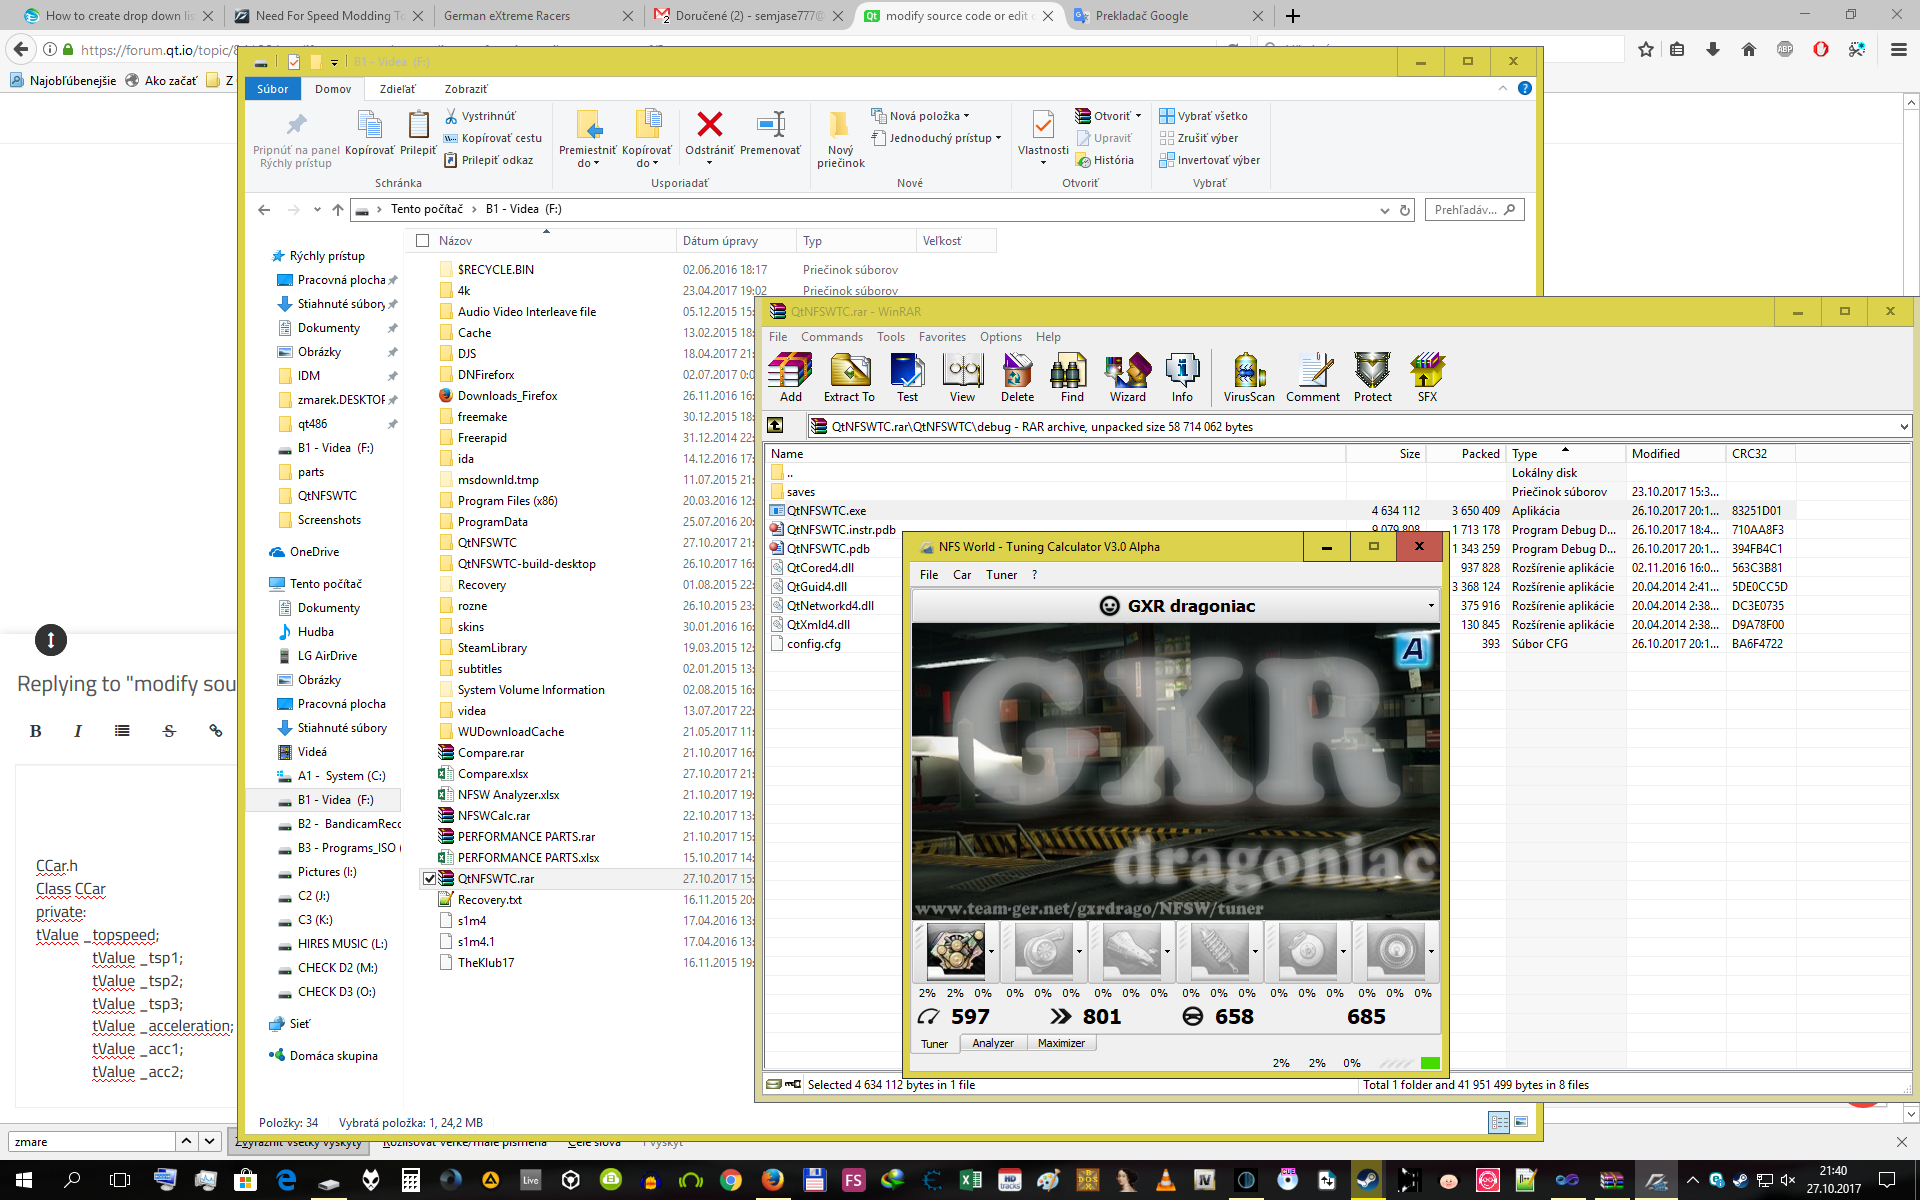
Task: Open the Firefox icon on the taskbar
Action: click(772, 1180)
